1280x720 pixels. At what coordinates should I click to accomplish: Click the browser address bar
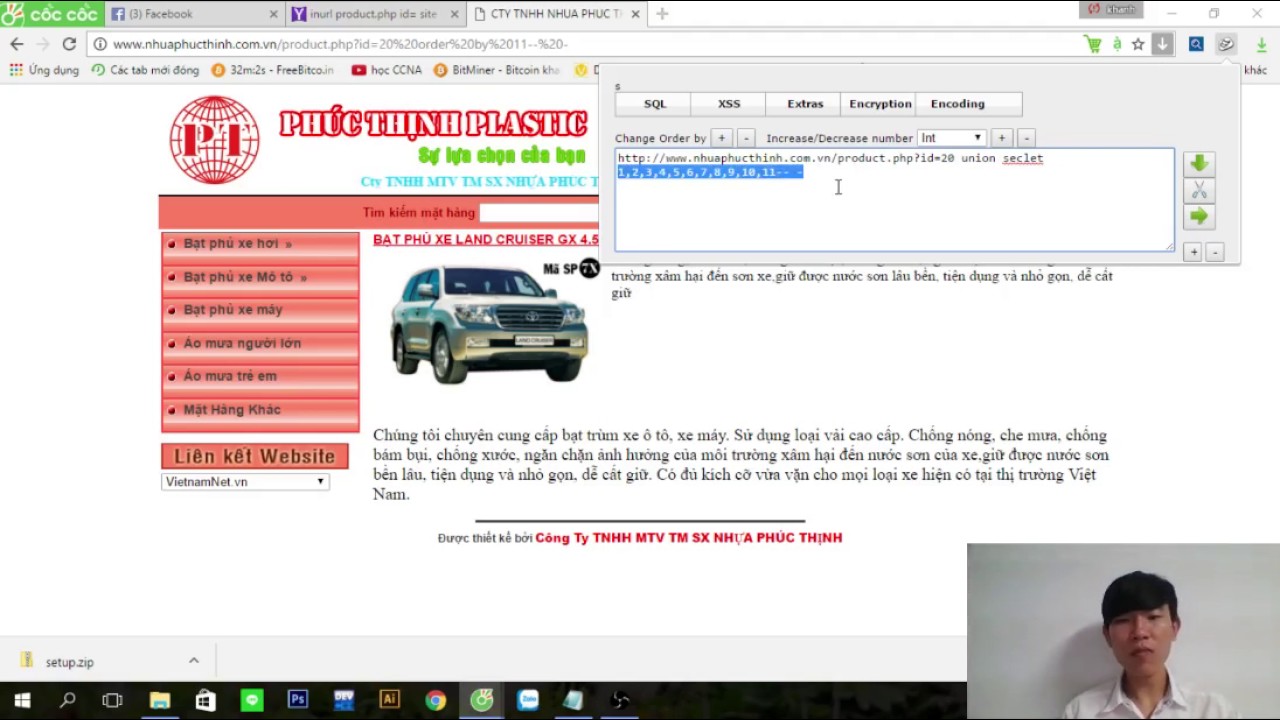tap(585, 44)
